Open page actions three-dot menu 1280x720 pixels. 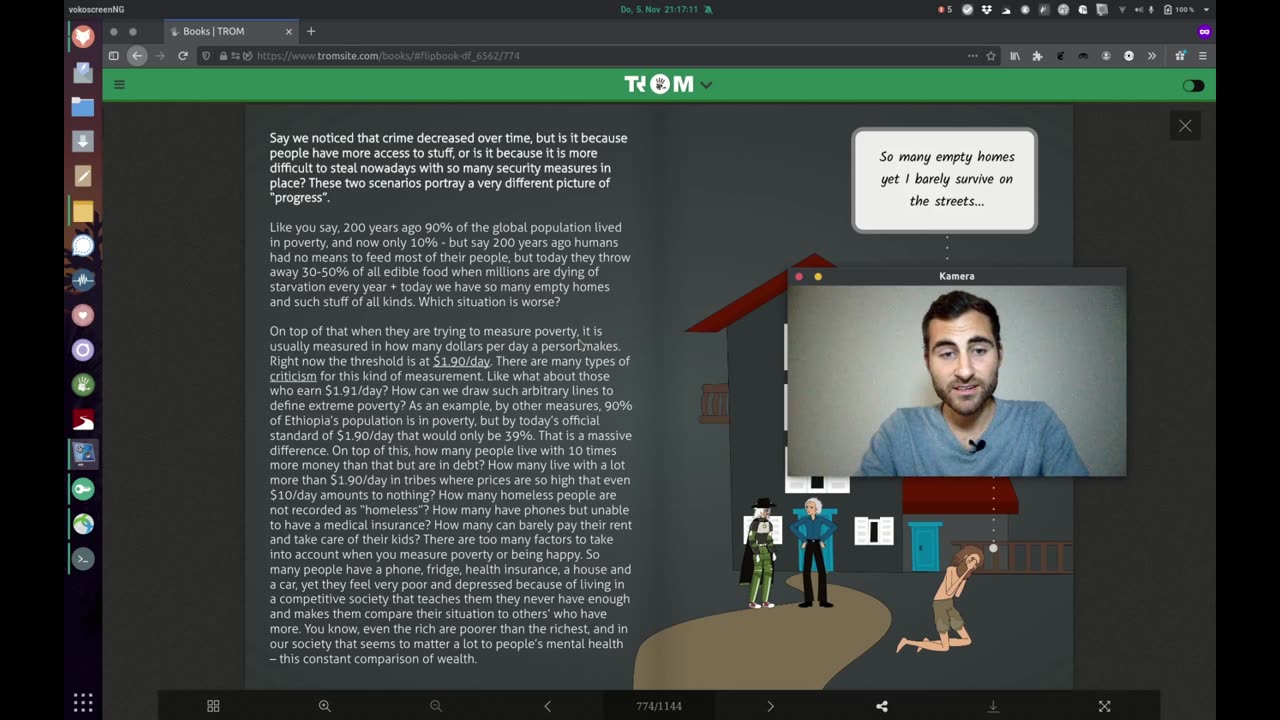click(972, 56)
